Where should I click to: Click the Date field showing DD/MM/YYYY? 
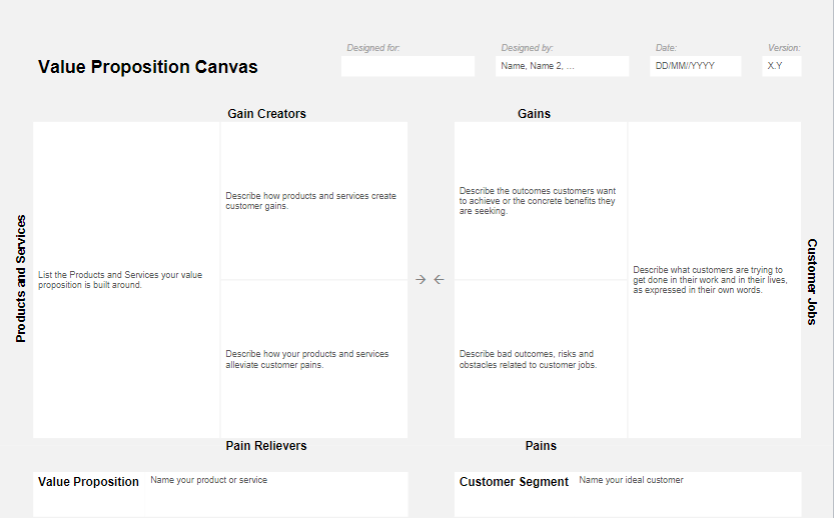(695, 66)
